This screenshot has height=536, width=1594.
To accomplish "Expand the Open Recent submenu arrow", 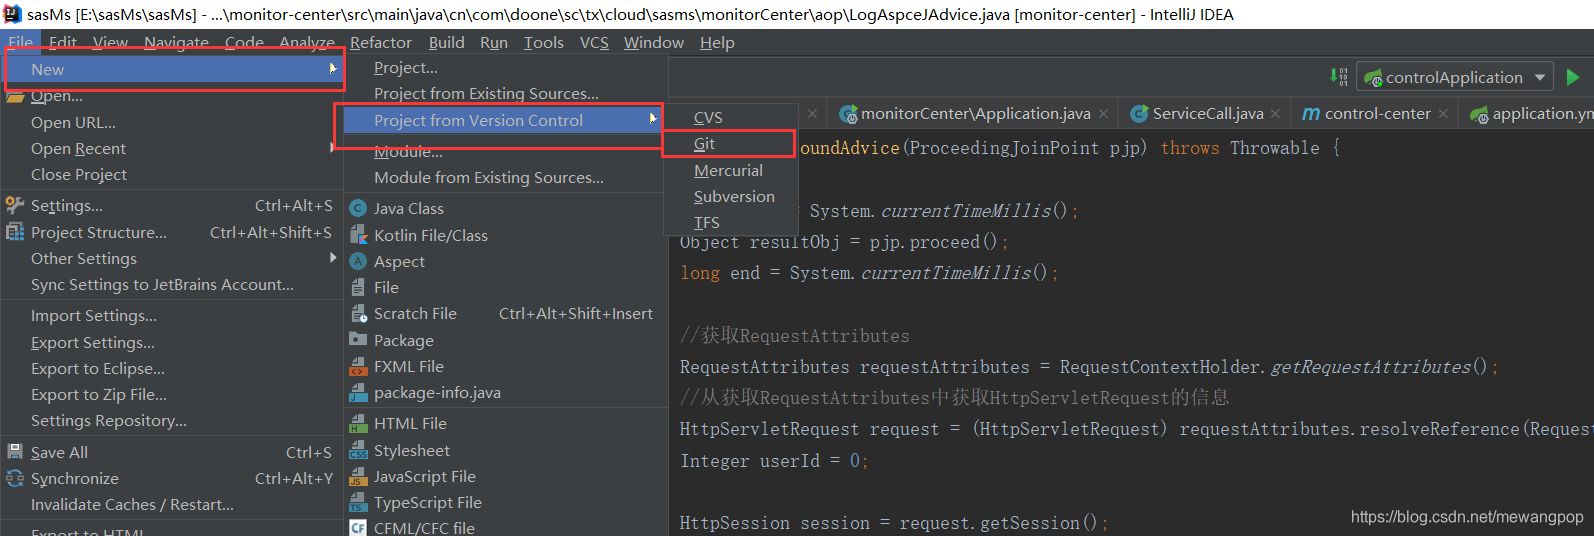I will [333, 148].
